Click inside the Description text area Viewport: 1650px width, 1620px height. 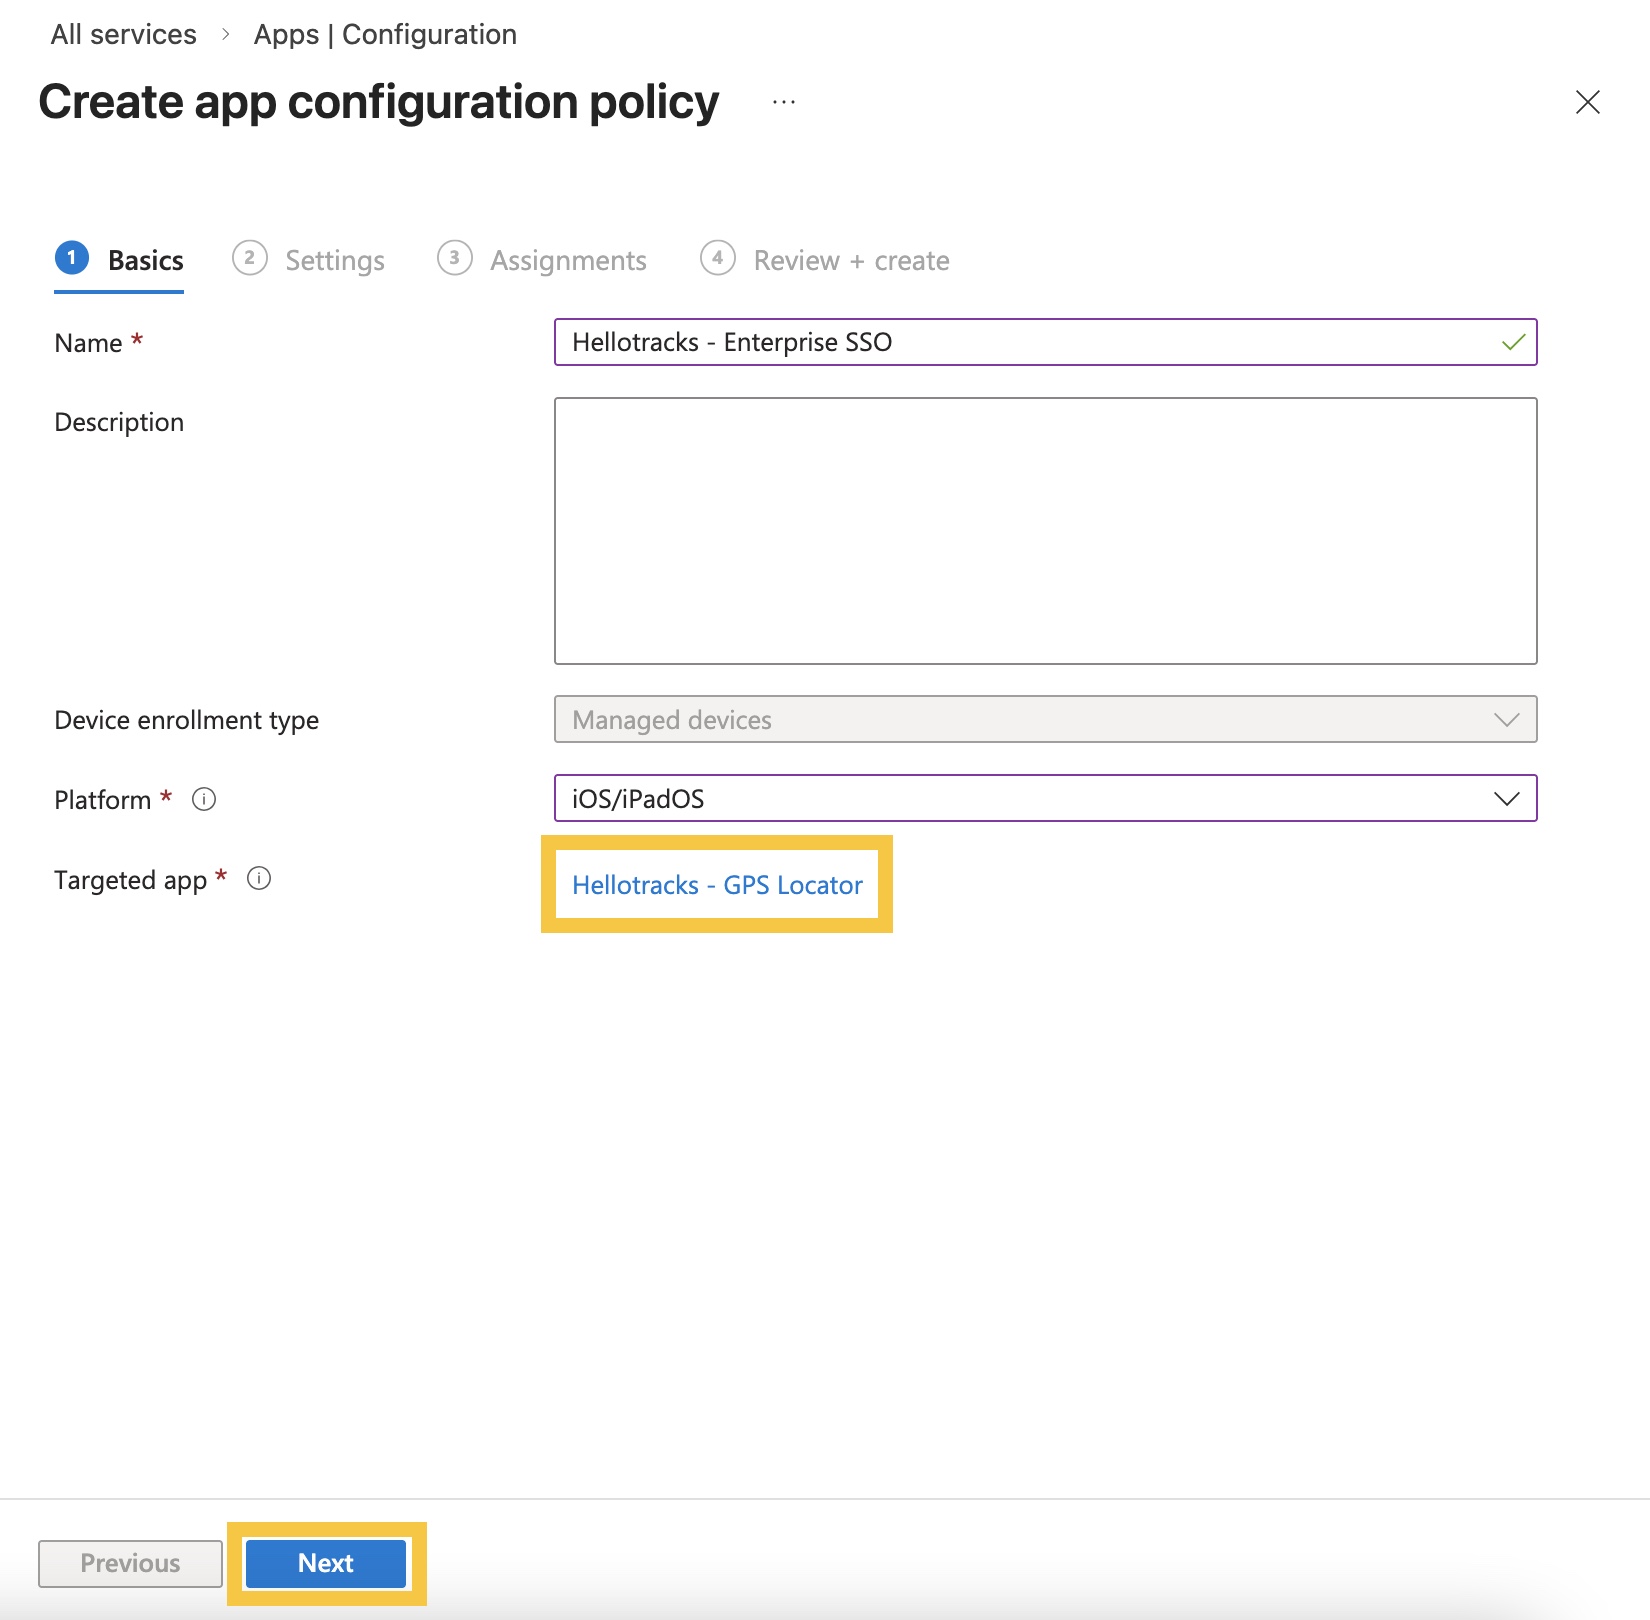coord(1045,531)
